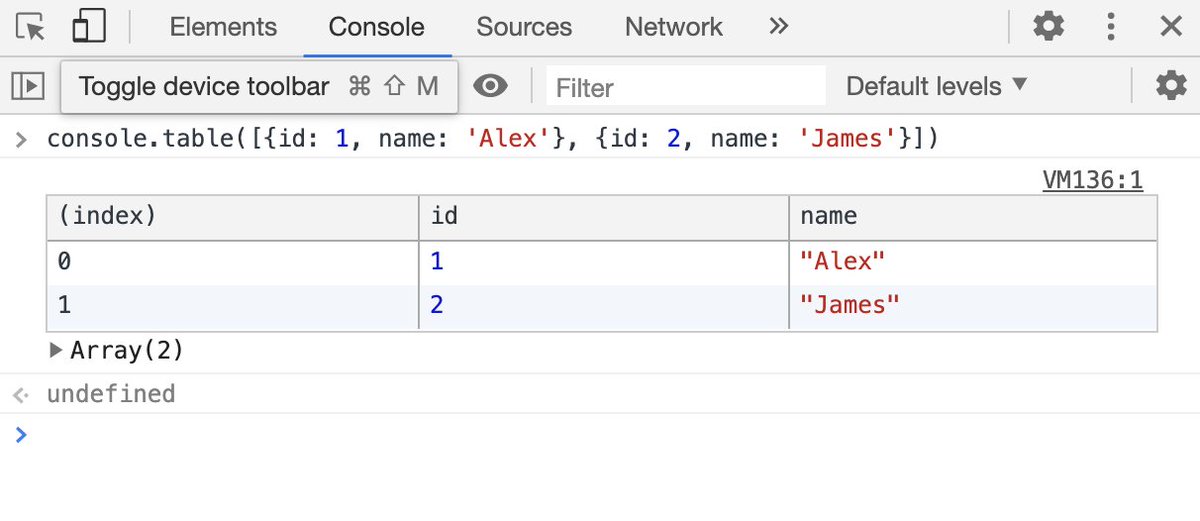Switch to the Elements tab
The width and height of the screenshot is (1200, 521).
coord(222,27)
